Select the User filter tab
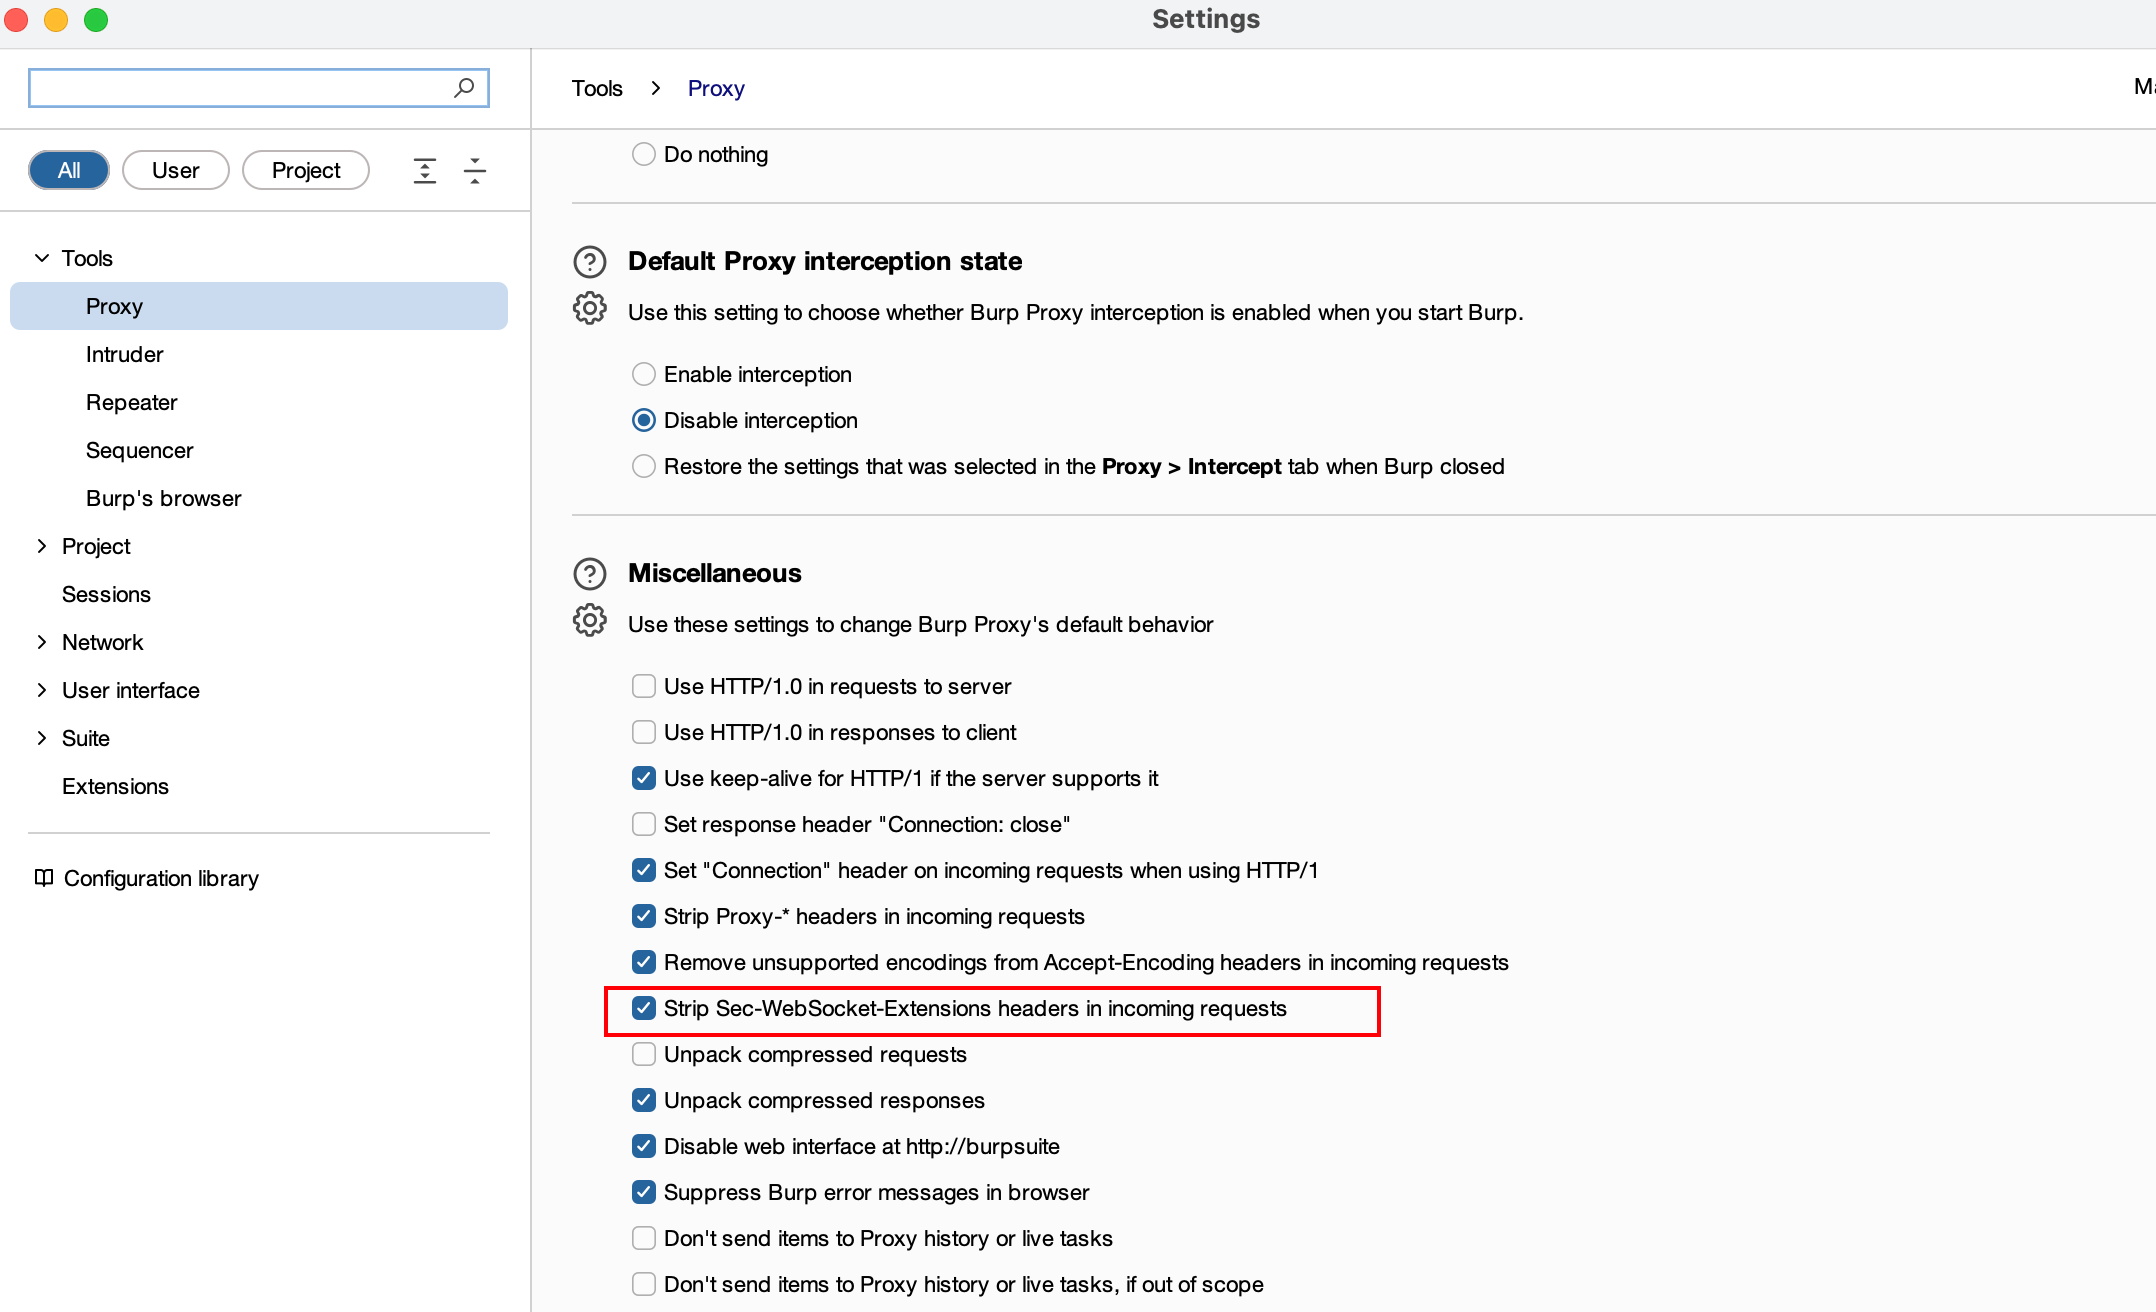 click(x=176, y=170)
